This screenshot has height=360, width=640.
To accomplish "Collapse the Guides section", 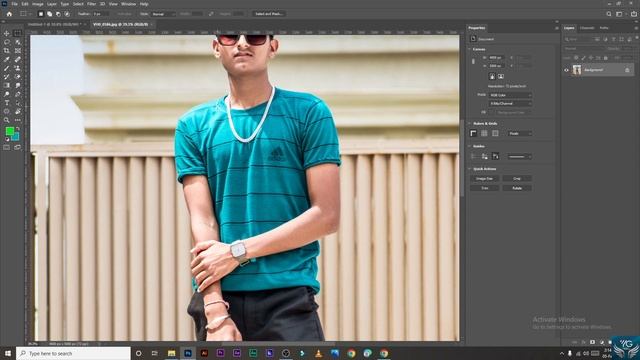I will 469,146.
